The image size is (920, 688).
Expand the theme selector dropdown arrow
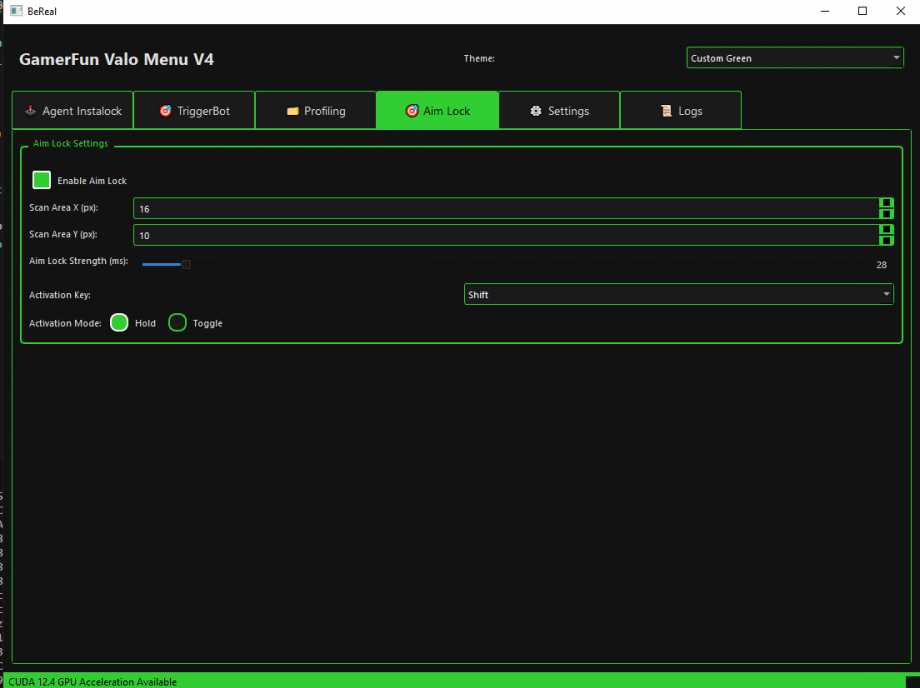point(897,57)
